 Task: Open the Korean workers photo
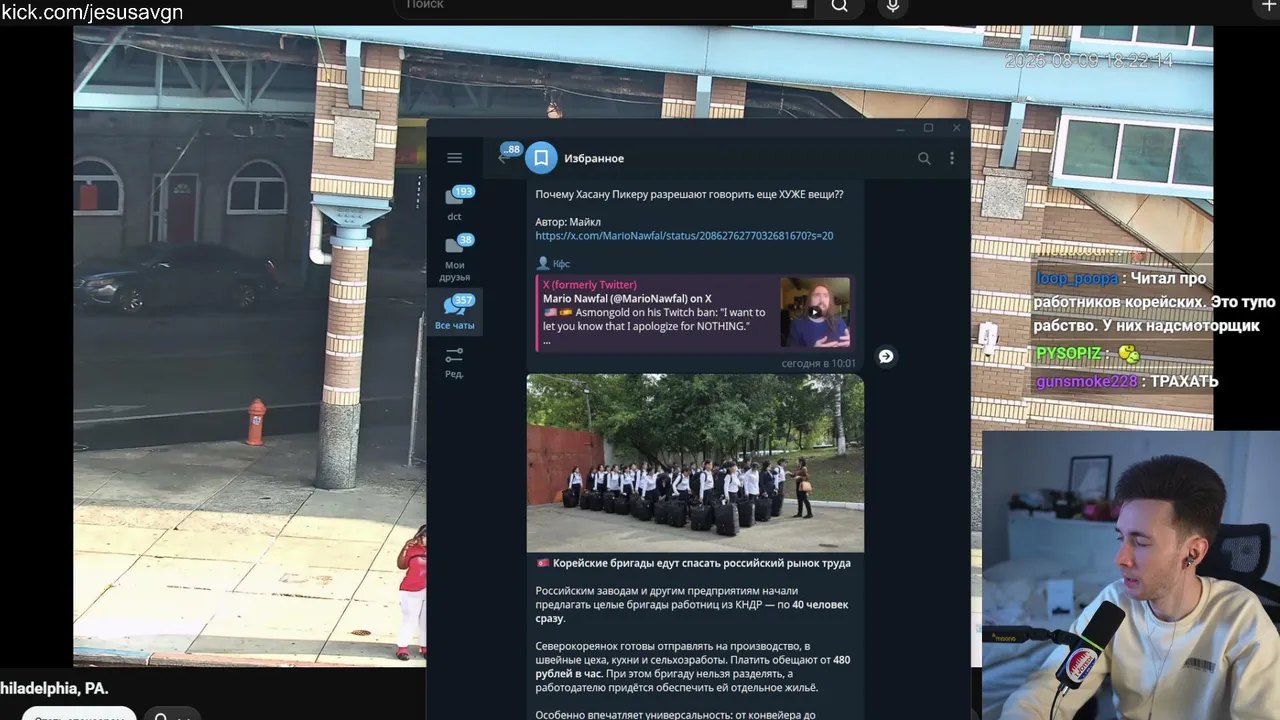[695, 462]
